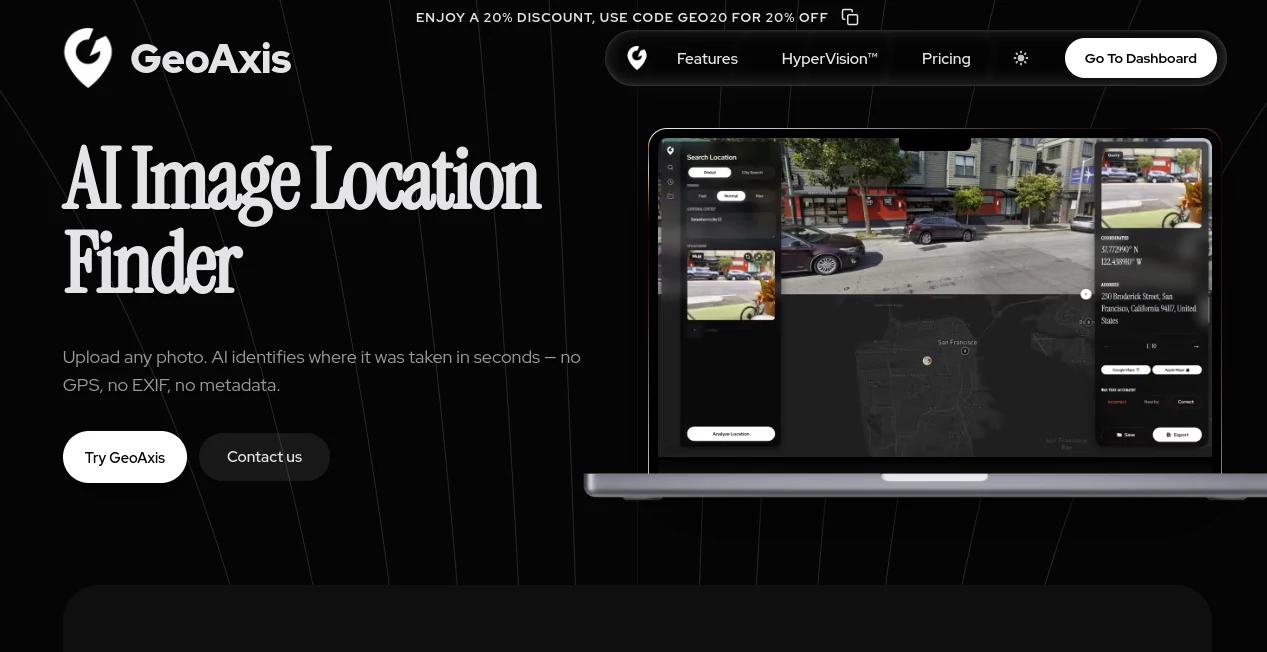
Task: Click history clock icon in mockup sidebar
Action: coord(670,182)
